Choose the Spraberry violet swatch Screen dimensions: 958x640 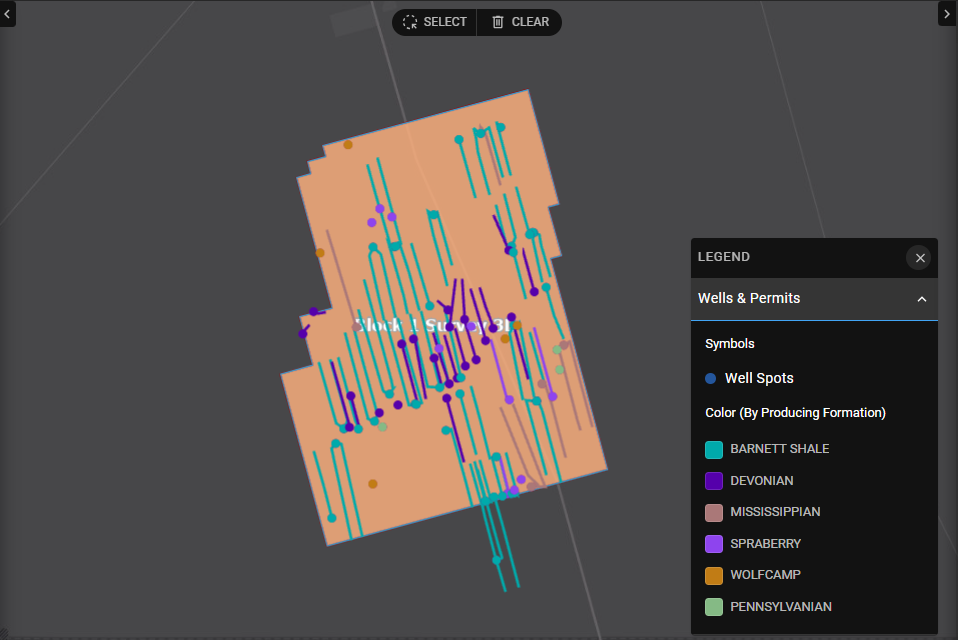(714, 544)
